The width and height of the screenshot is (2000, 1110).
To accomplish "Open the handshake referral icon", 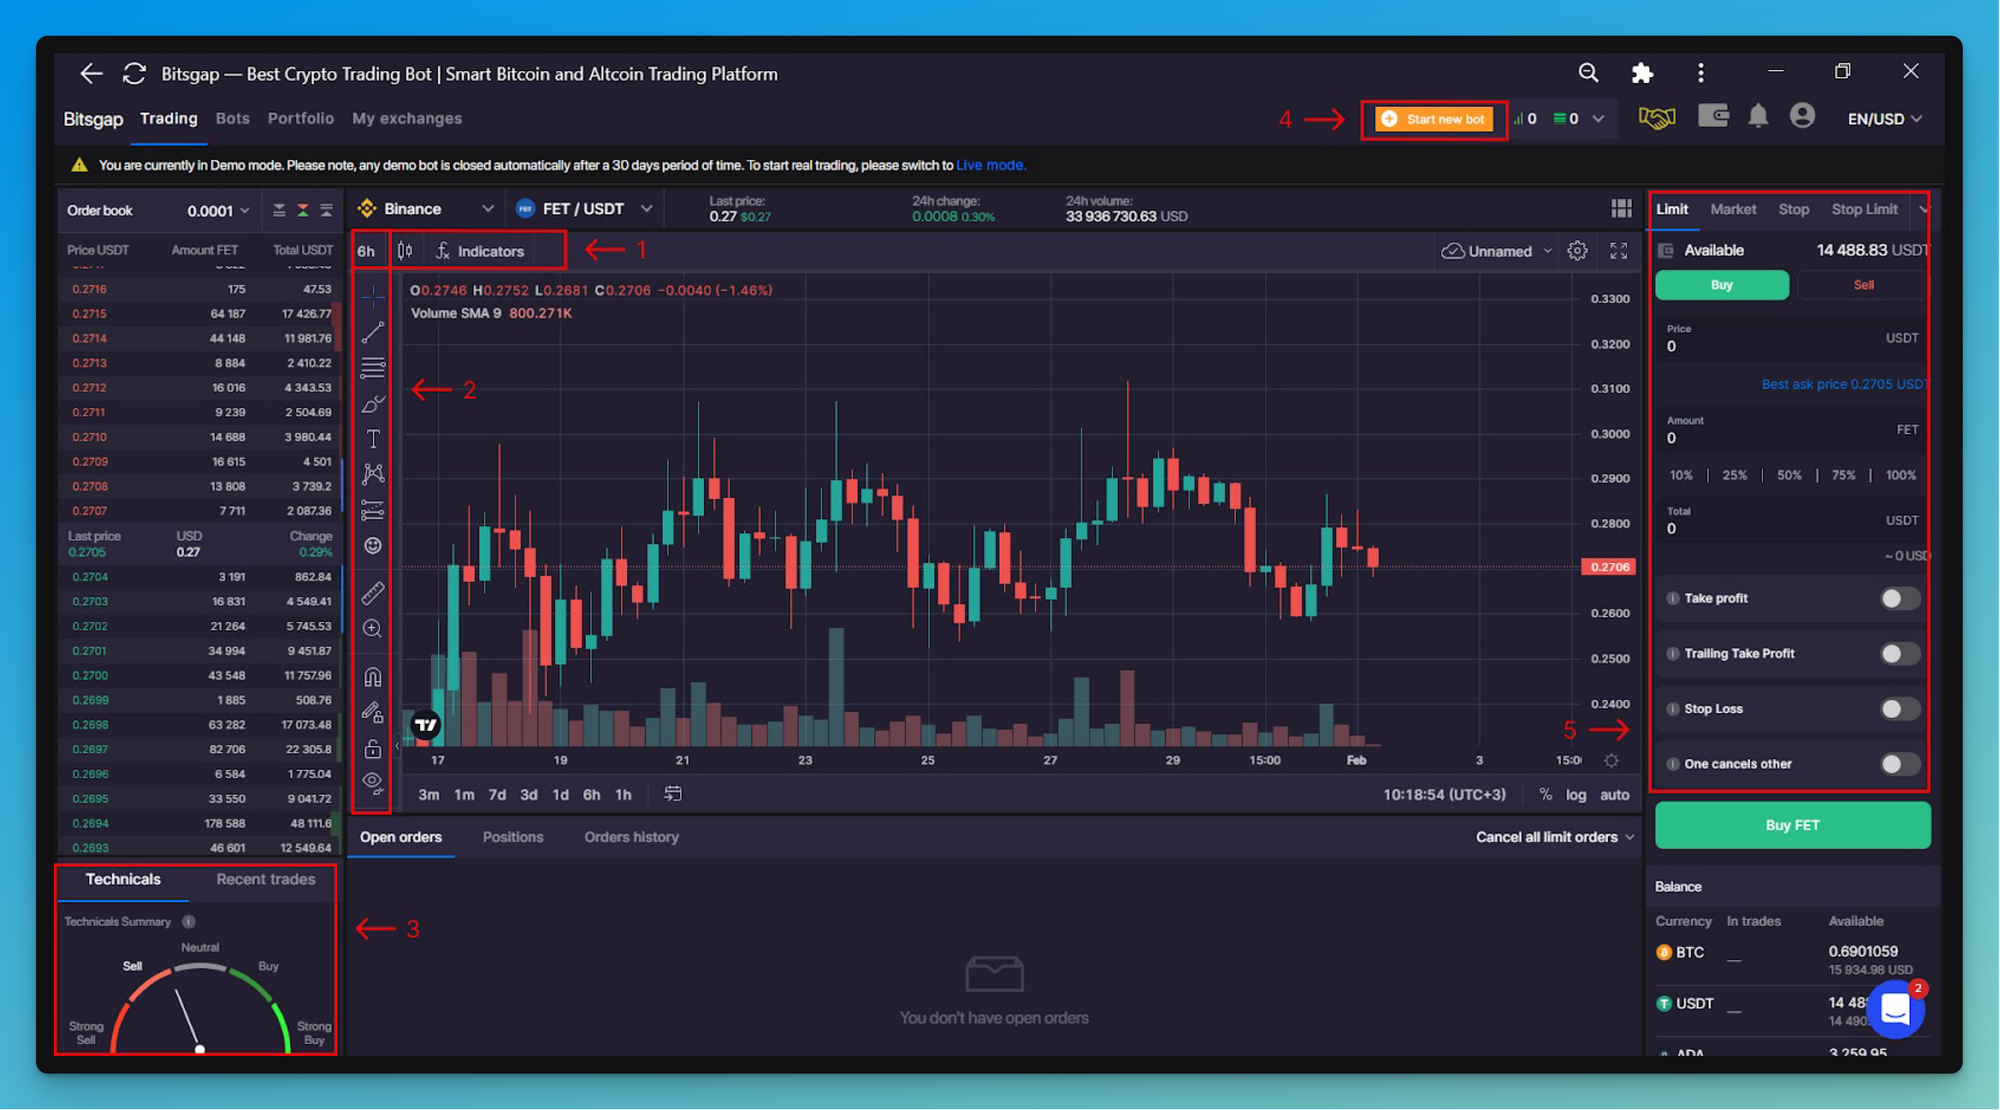I will point(1657,118).
